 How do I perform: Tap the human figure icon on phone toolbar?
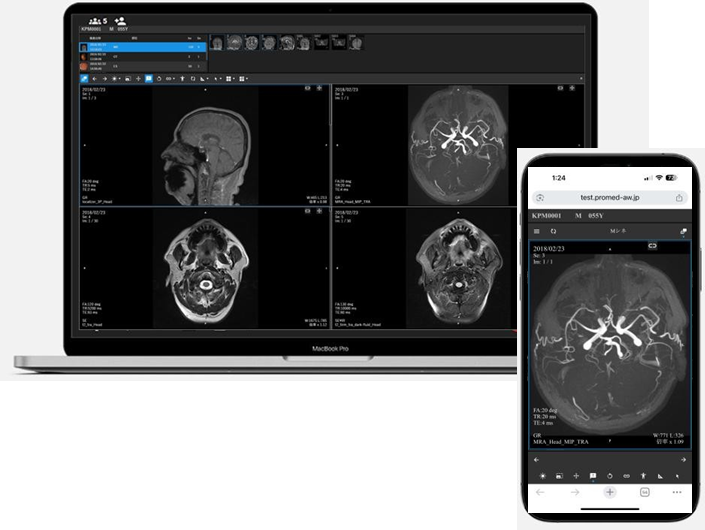643,476
